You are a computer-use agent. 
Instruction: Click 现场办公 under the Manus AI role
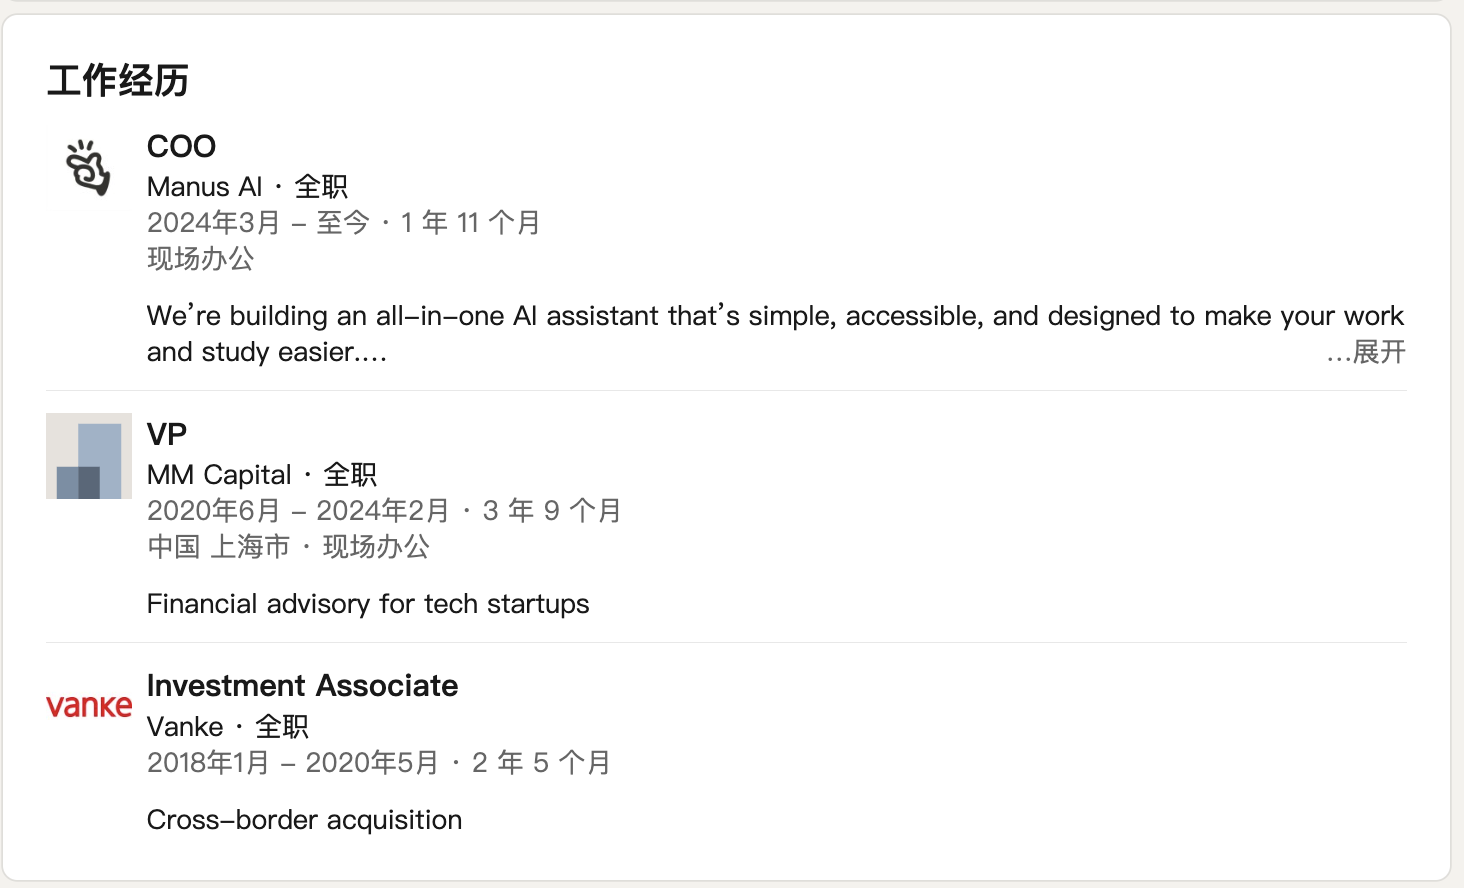(x=200, y=259)
